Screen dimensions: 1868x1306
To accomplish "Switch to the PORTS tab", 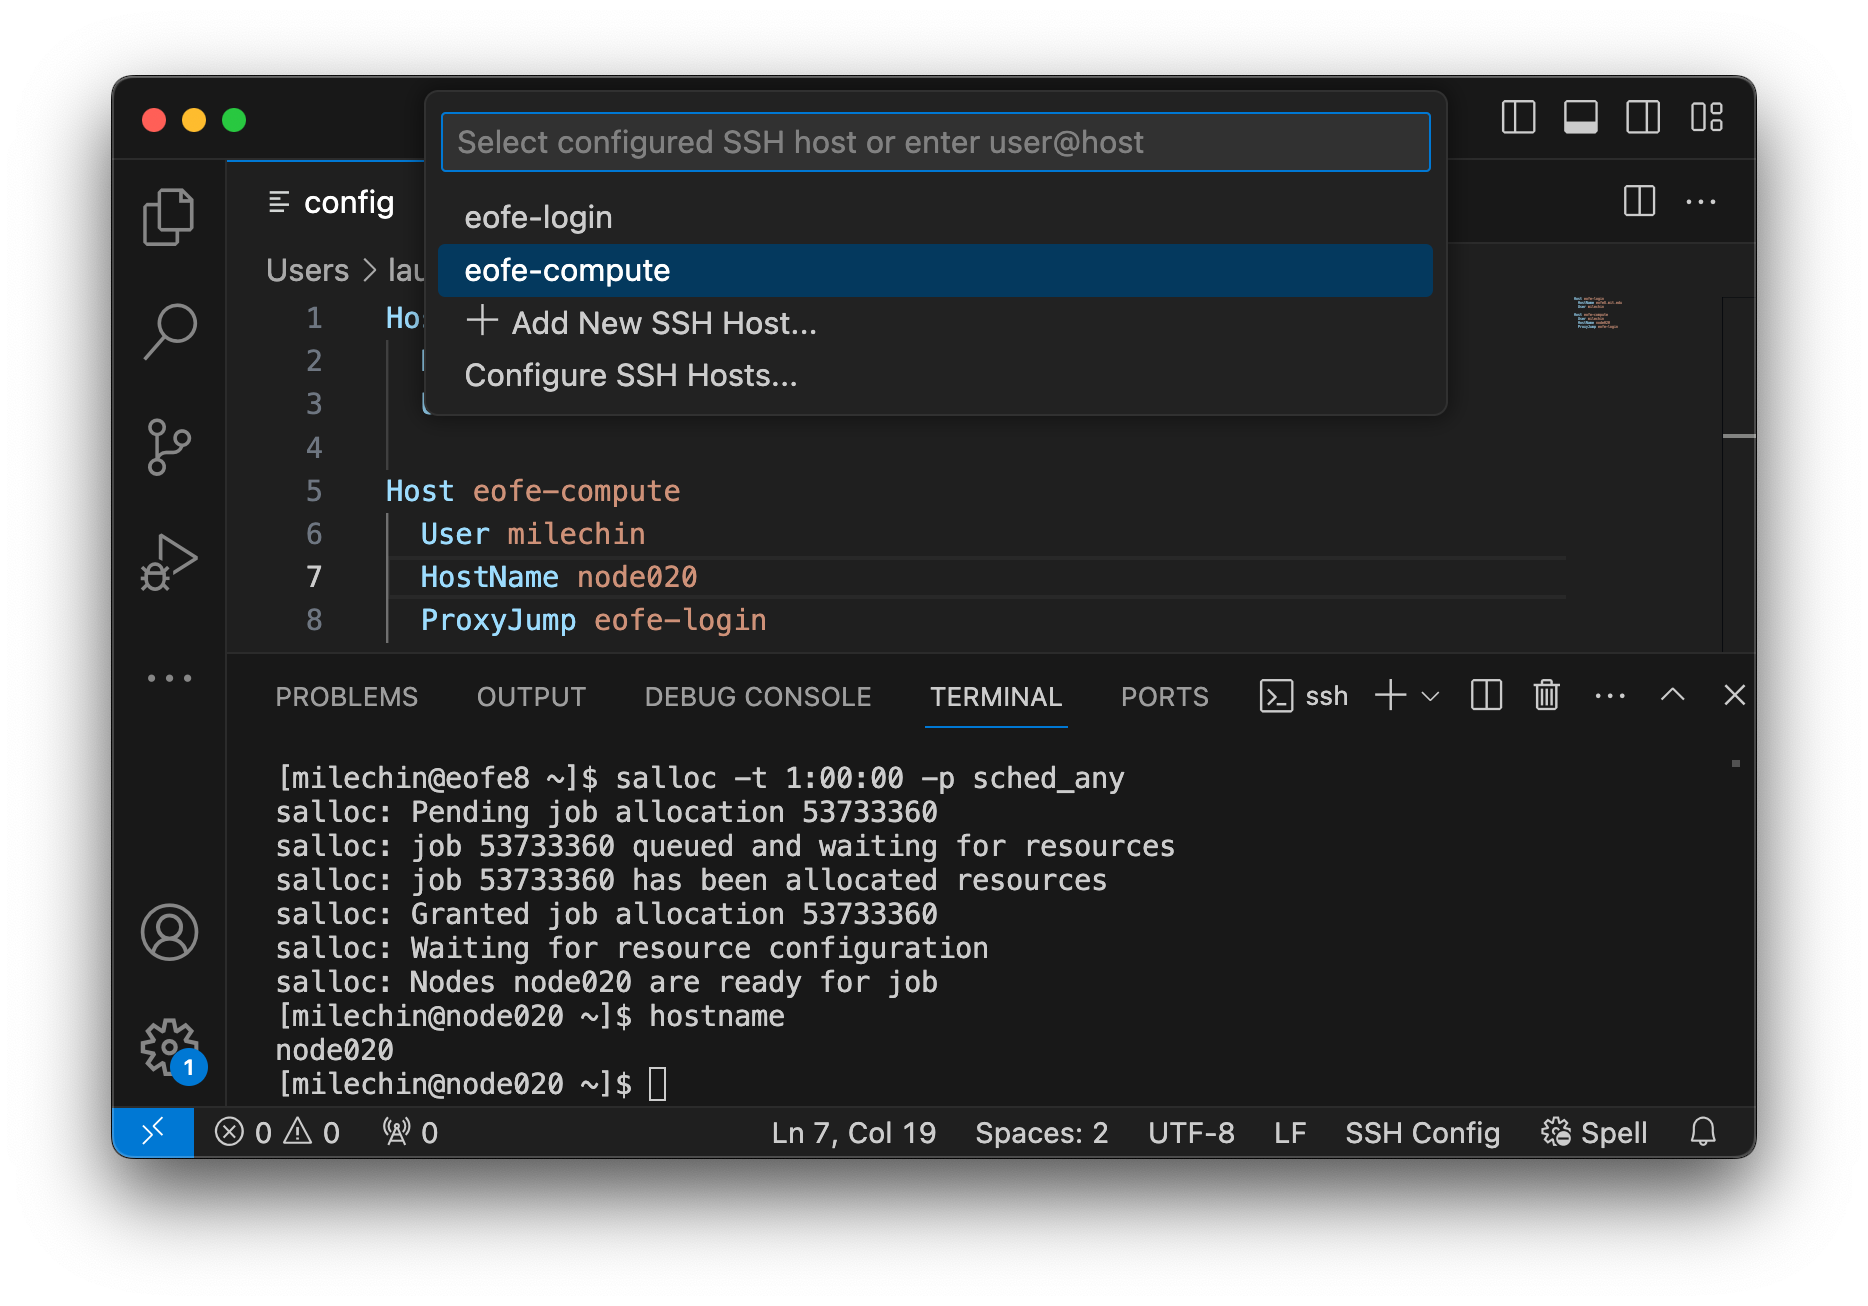I will click(1165, 697).
